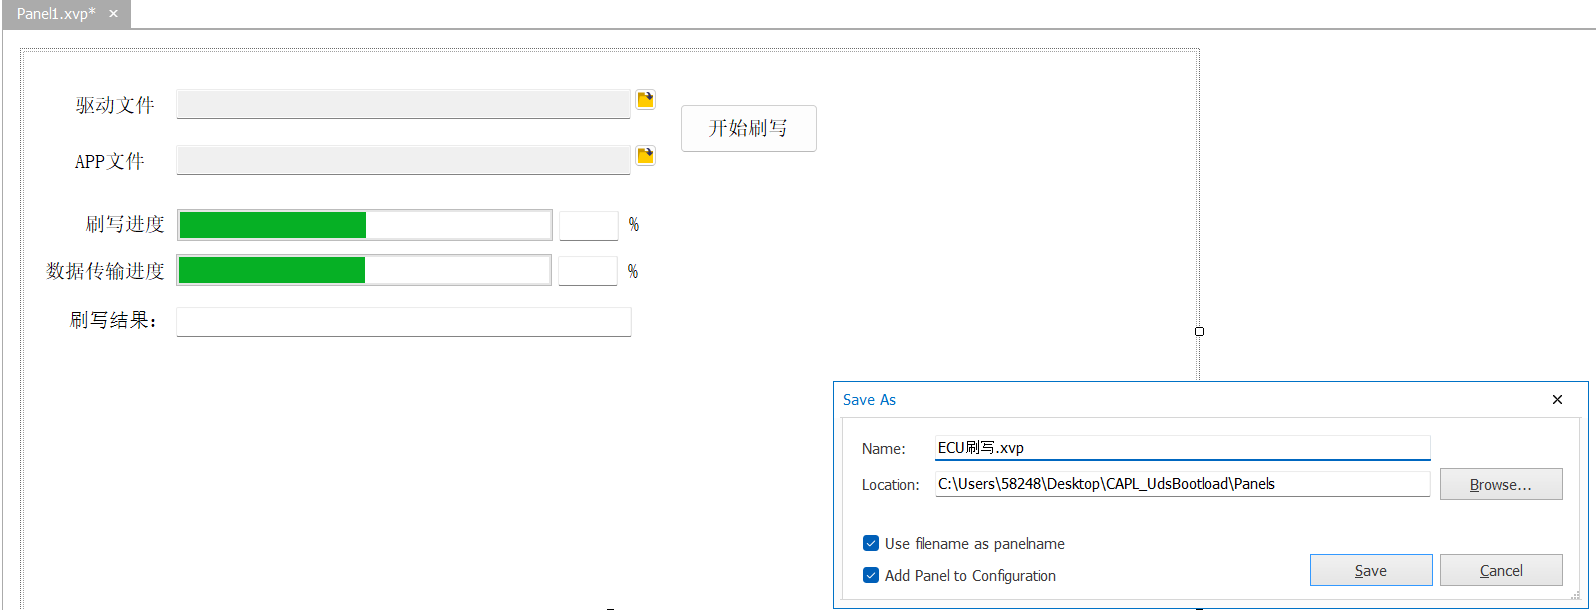Edit the Location path field
1596x610 pixels.
coord(1182,484)
